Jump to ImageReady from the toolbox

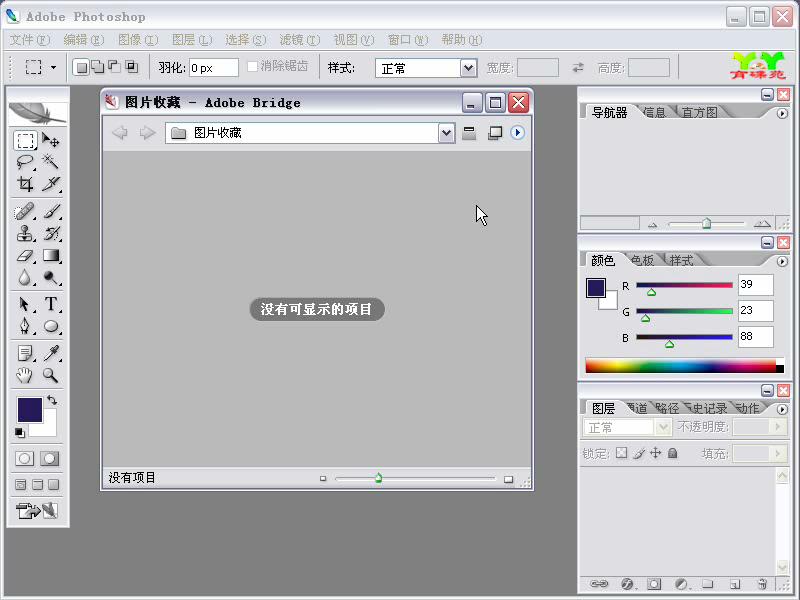click(x=37, y=510)
